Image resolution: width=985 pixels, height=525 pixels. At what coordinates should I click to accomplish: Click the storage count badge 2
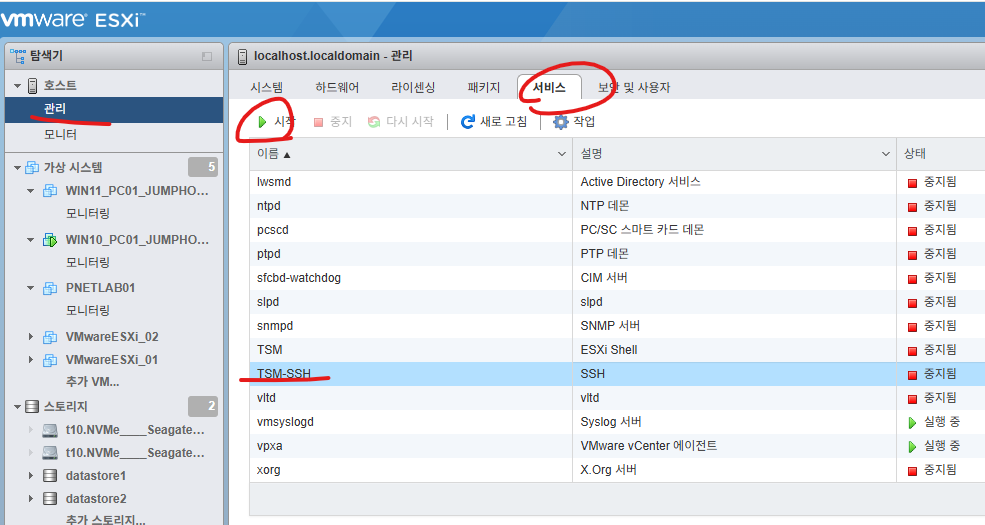coord(204,406)
